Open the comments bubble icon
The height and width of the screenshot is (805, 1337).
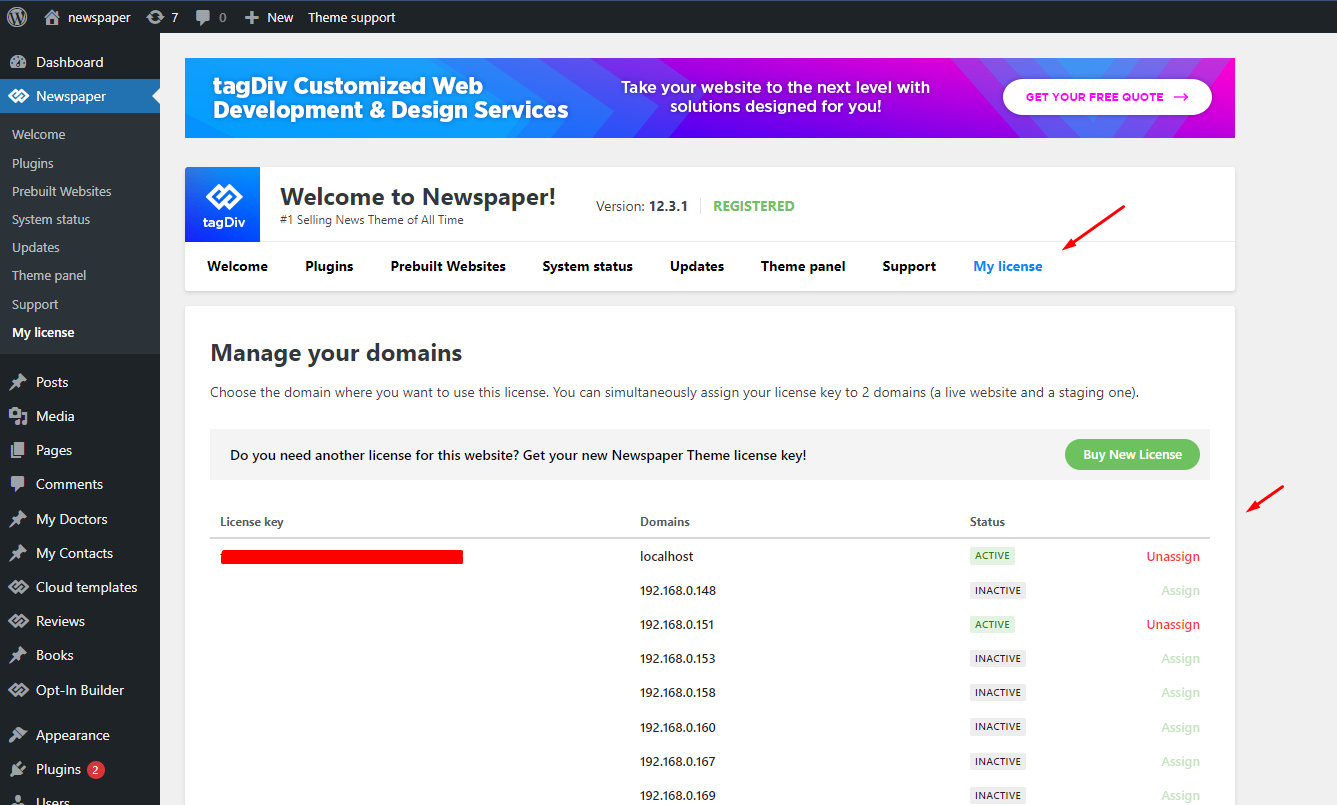203,17
